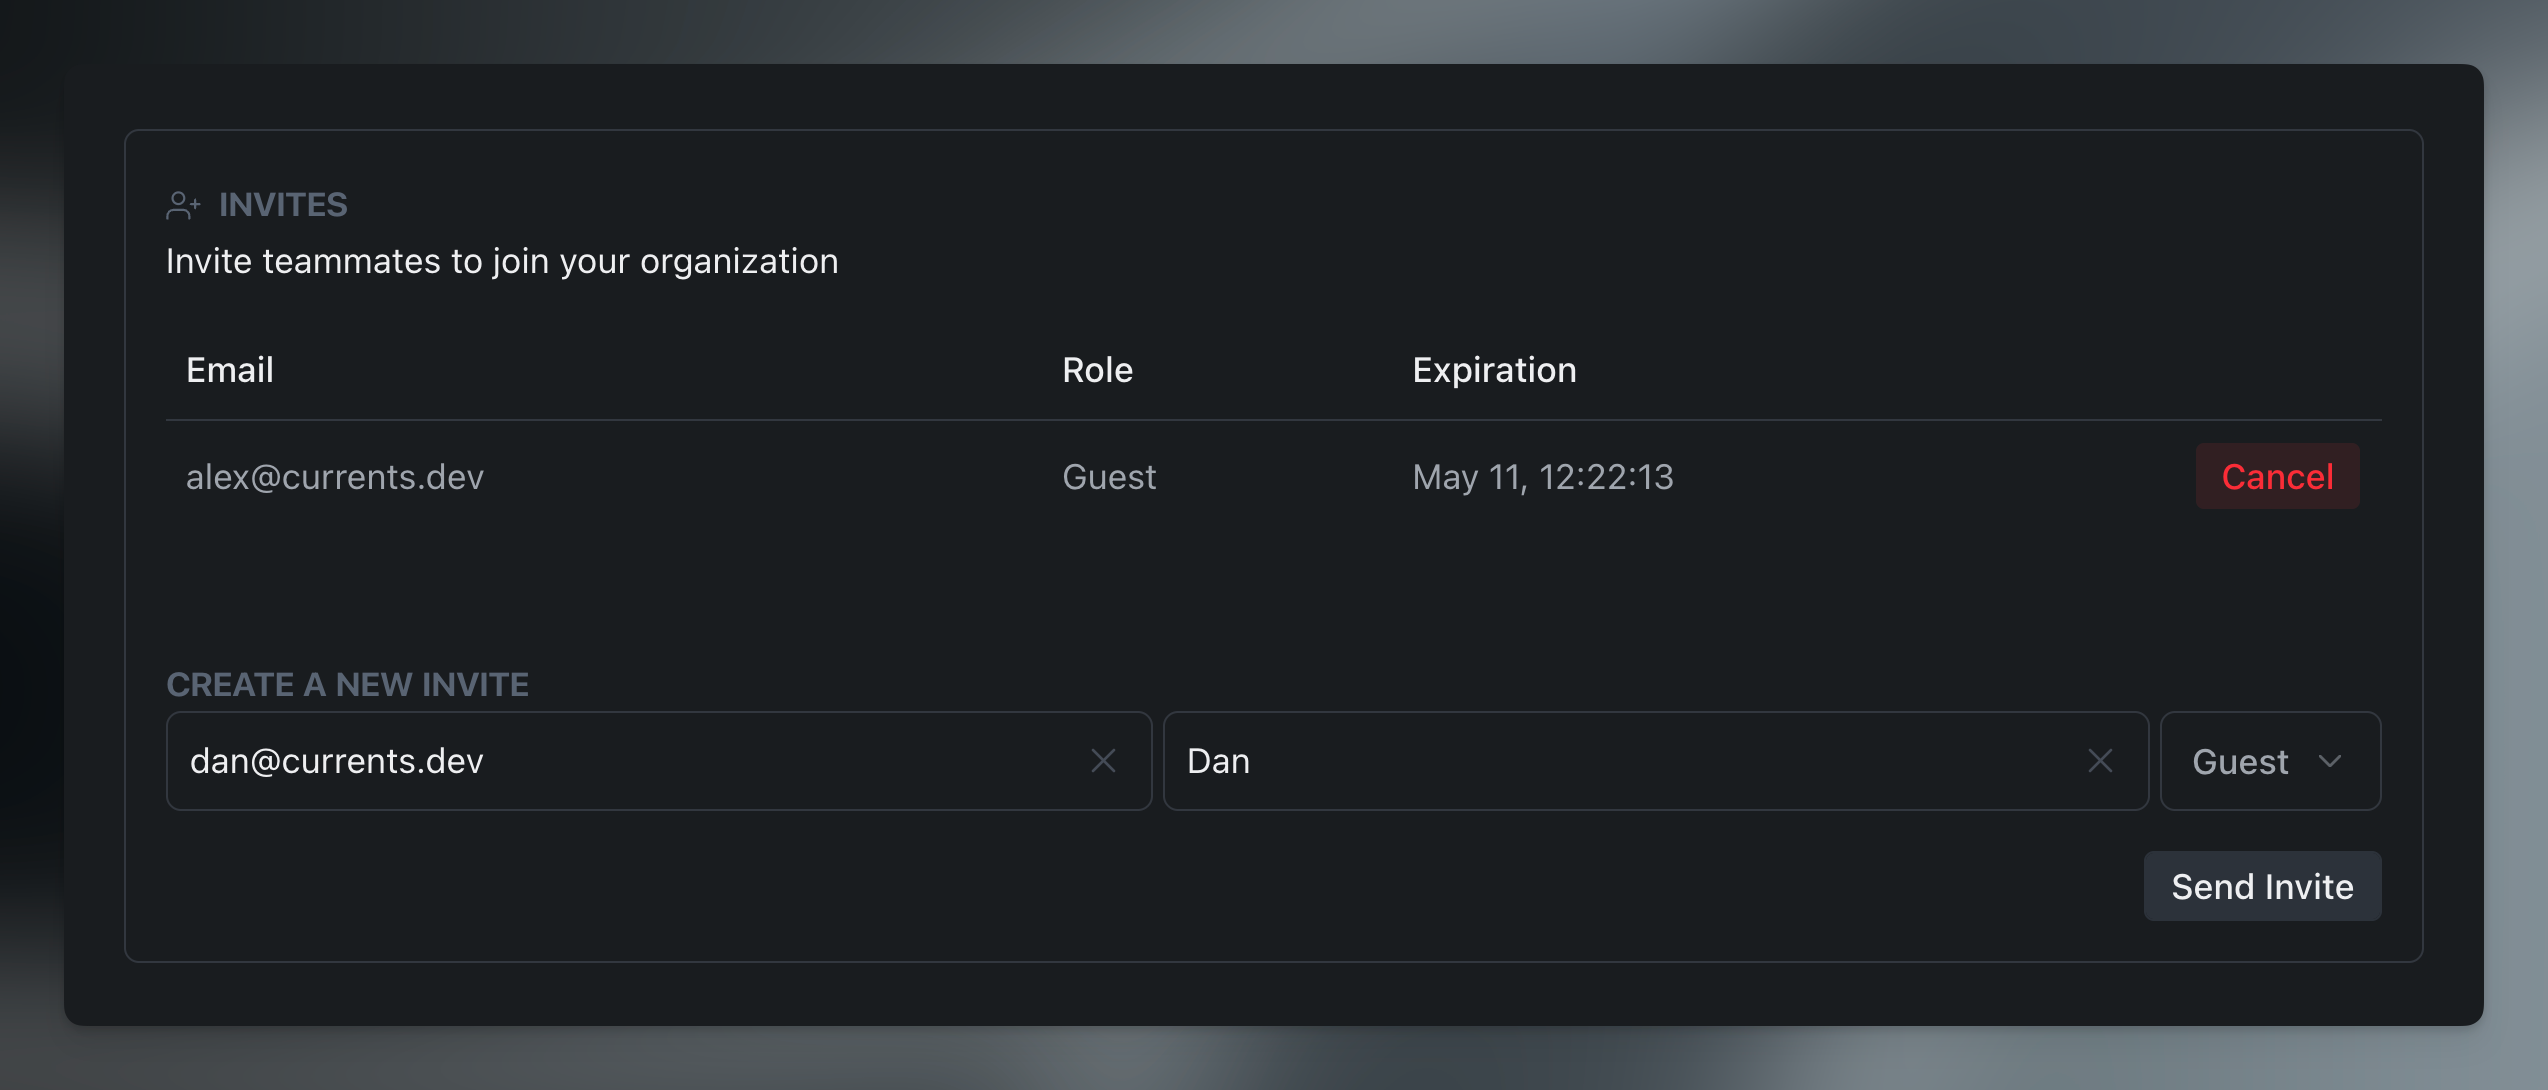Focus the email input with dan@currents.dev

point(630,761)
